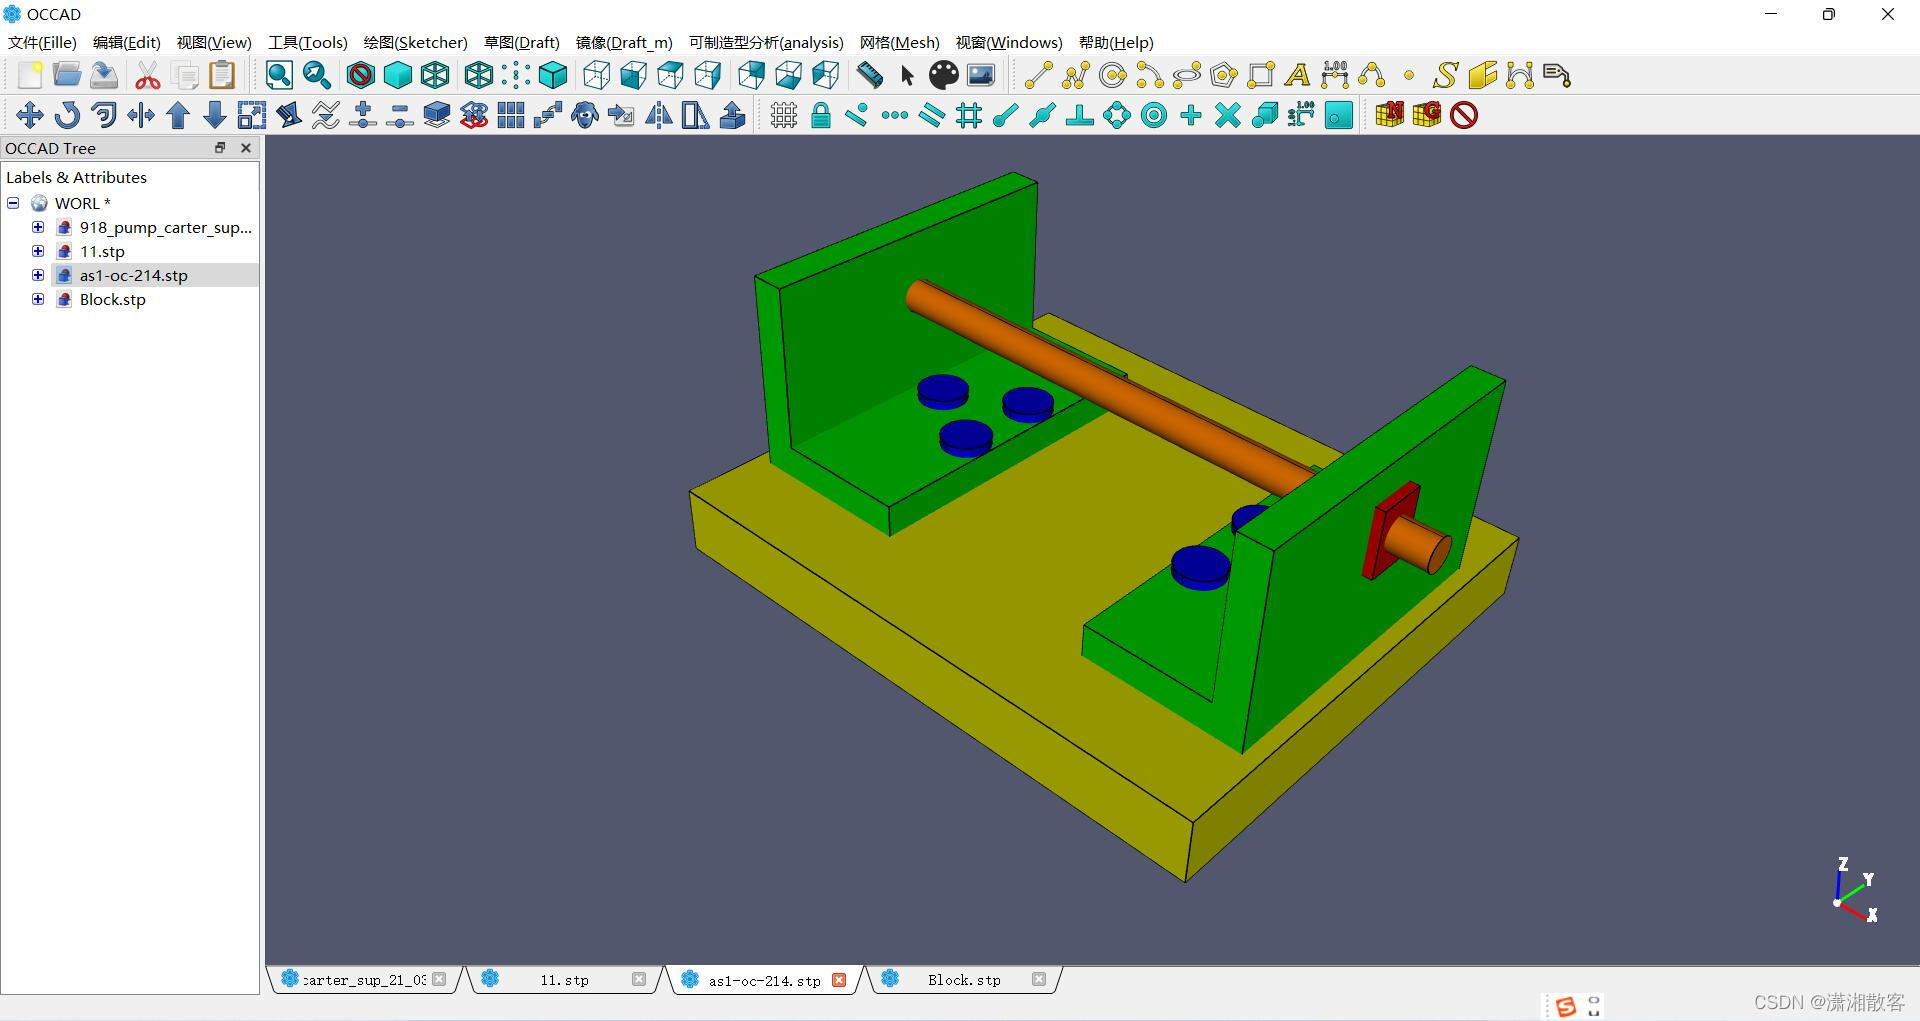The height and width of the screenshot is (1021, 1920).
Task: Select the text 'A' sketch tool
Action: [1298, 75]
